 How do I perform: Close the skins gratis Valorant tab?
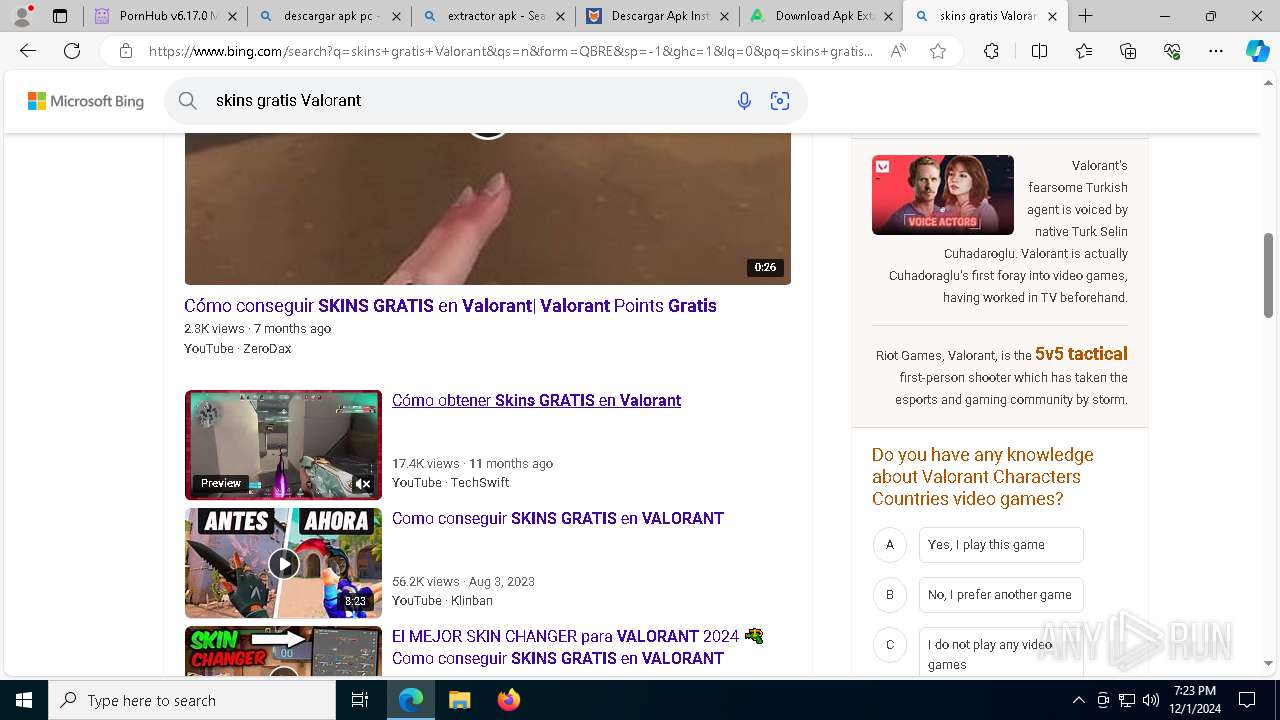[1053, 16]
